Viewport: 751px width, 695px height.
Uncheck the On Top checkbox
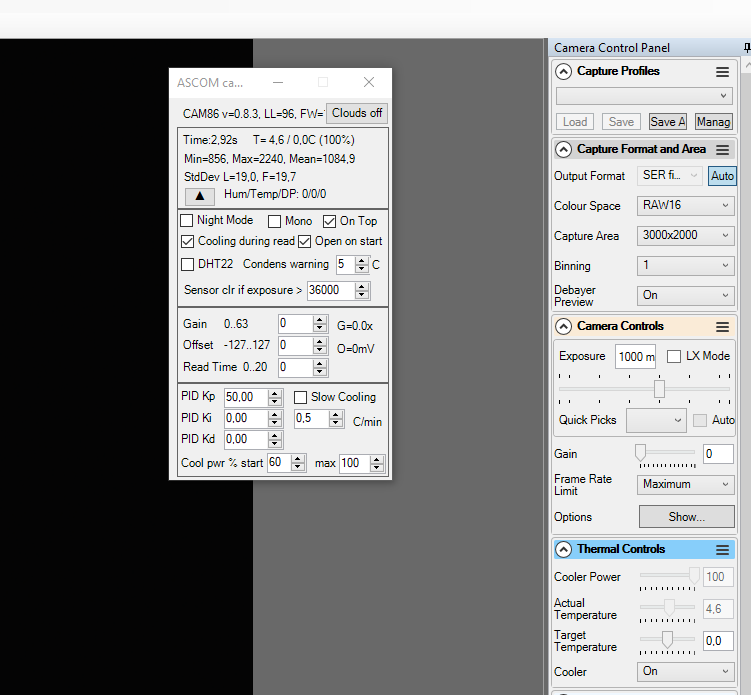point(330,221)
